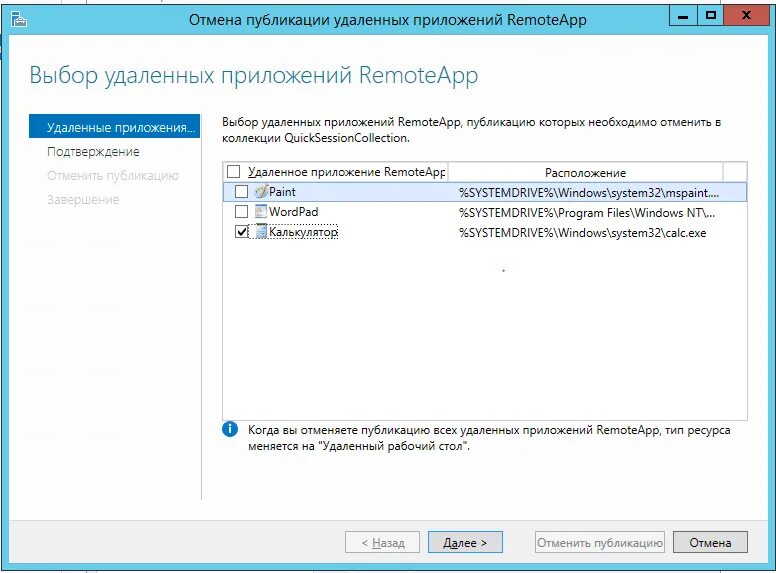Viewport: 776px width, 573px height.
Task: Select the Калькулятор row name
Action: (x=303, y=232)
